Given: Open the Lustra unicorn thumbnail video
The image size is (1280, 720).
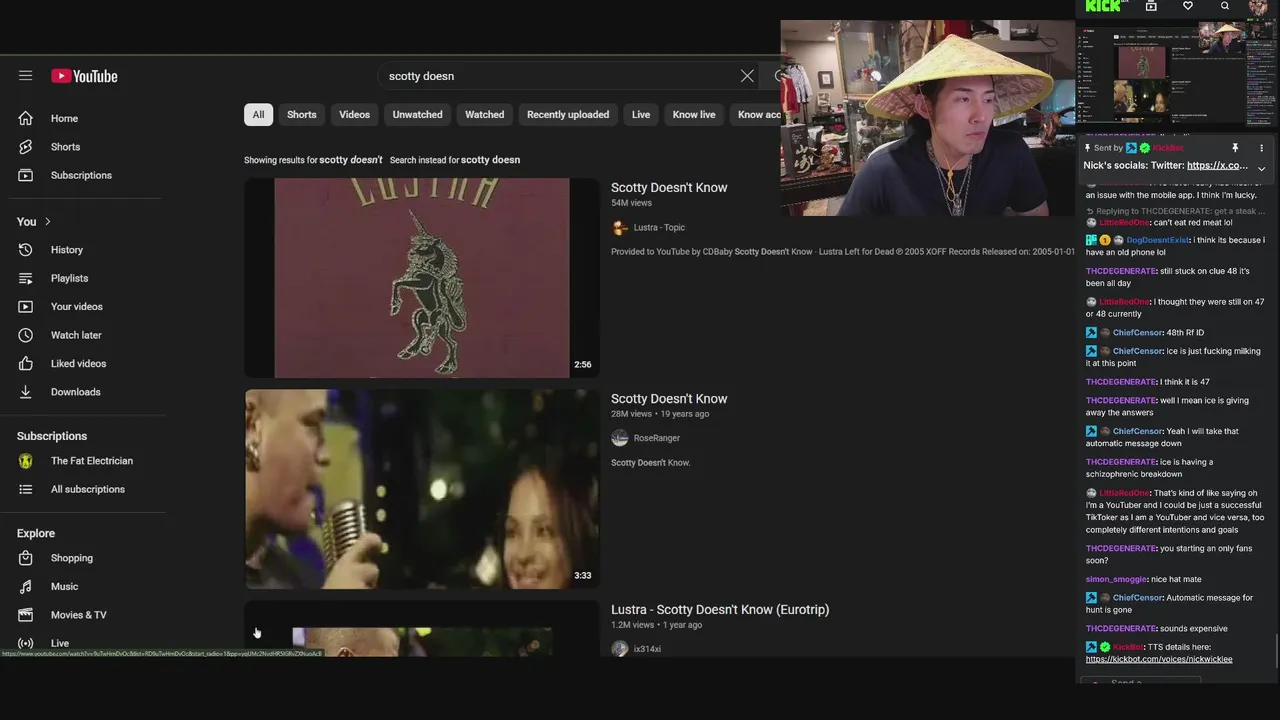Looking at the screenshot, I should coord(422,278).
